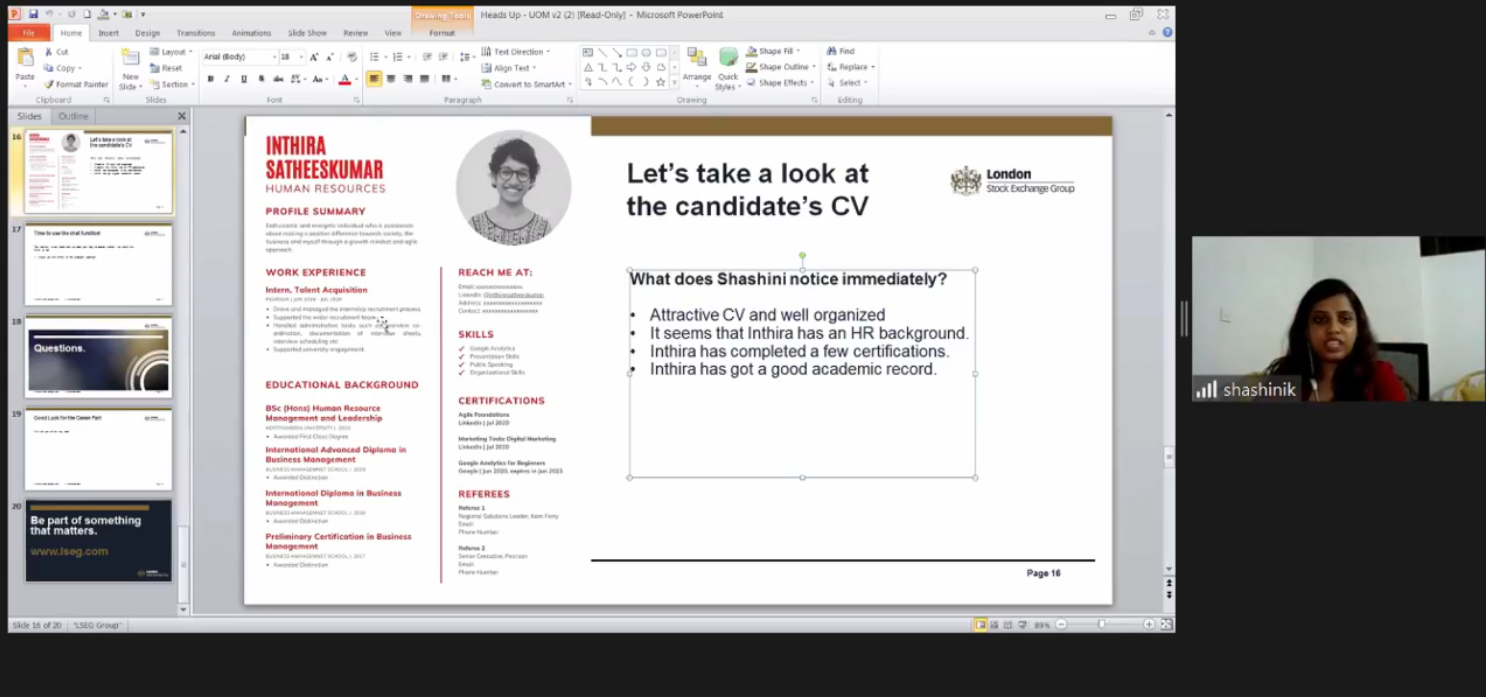Viewport: 1486px width, 697px height.
Task: Toggle Normal view button in status bar
Action: pos(980,625)
